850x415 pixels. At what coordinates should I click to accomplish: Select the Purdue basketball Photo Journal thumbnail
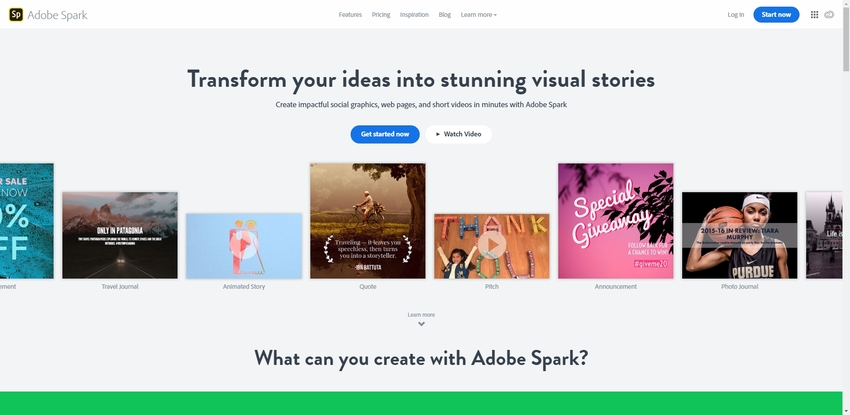(x=739, y=235)
